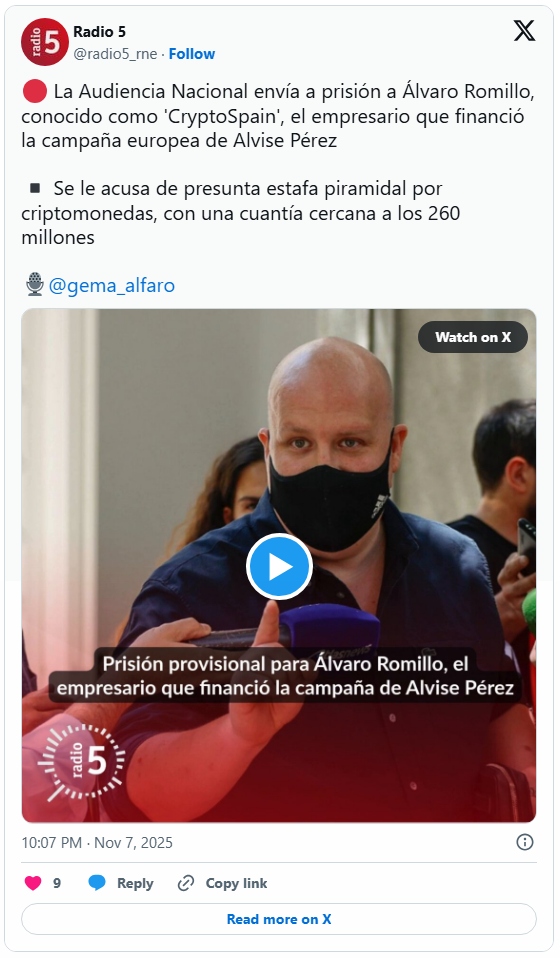Screen dimensions: 560x958
Task: Click the copy link chain icon
Action: tap(186, 883)
